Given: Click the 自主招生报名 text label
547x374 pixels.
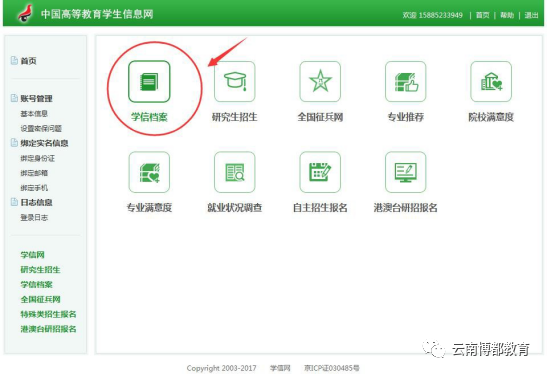Looking at the screenshot, I should (x=320, y=208).
